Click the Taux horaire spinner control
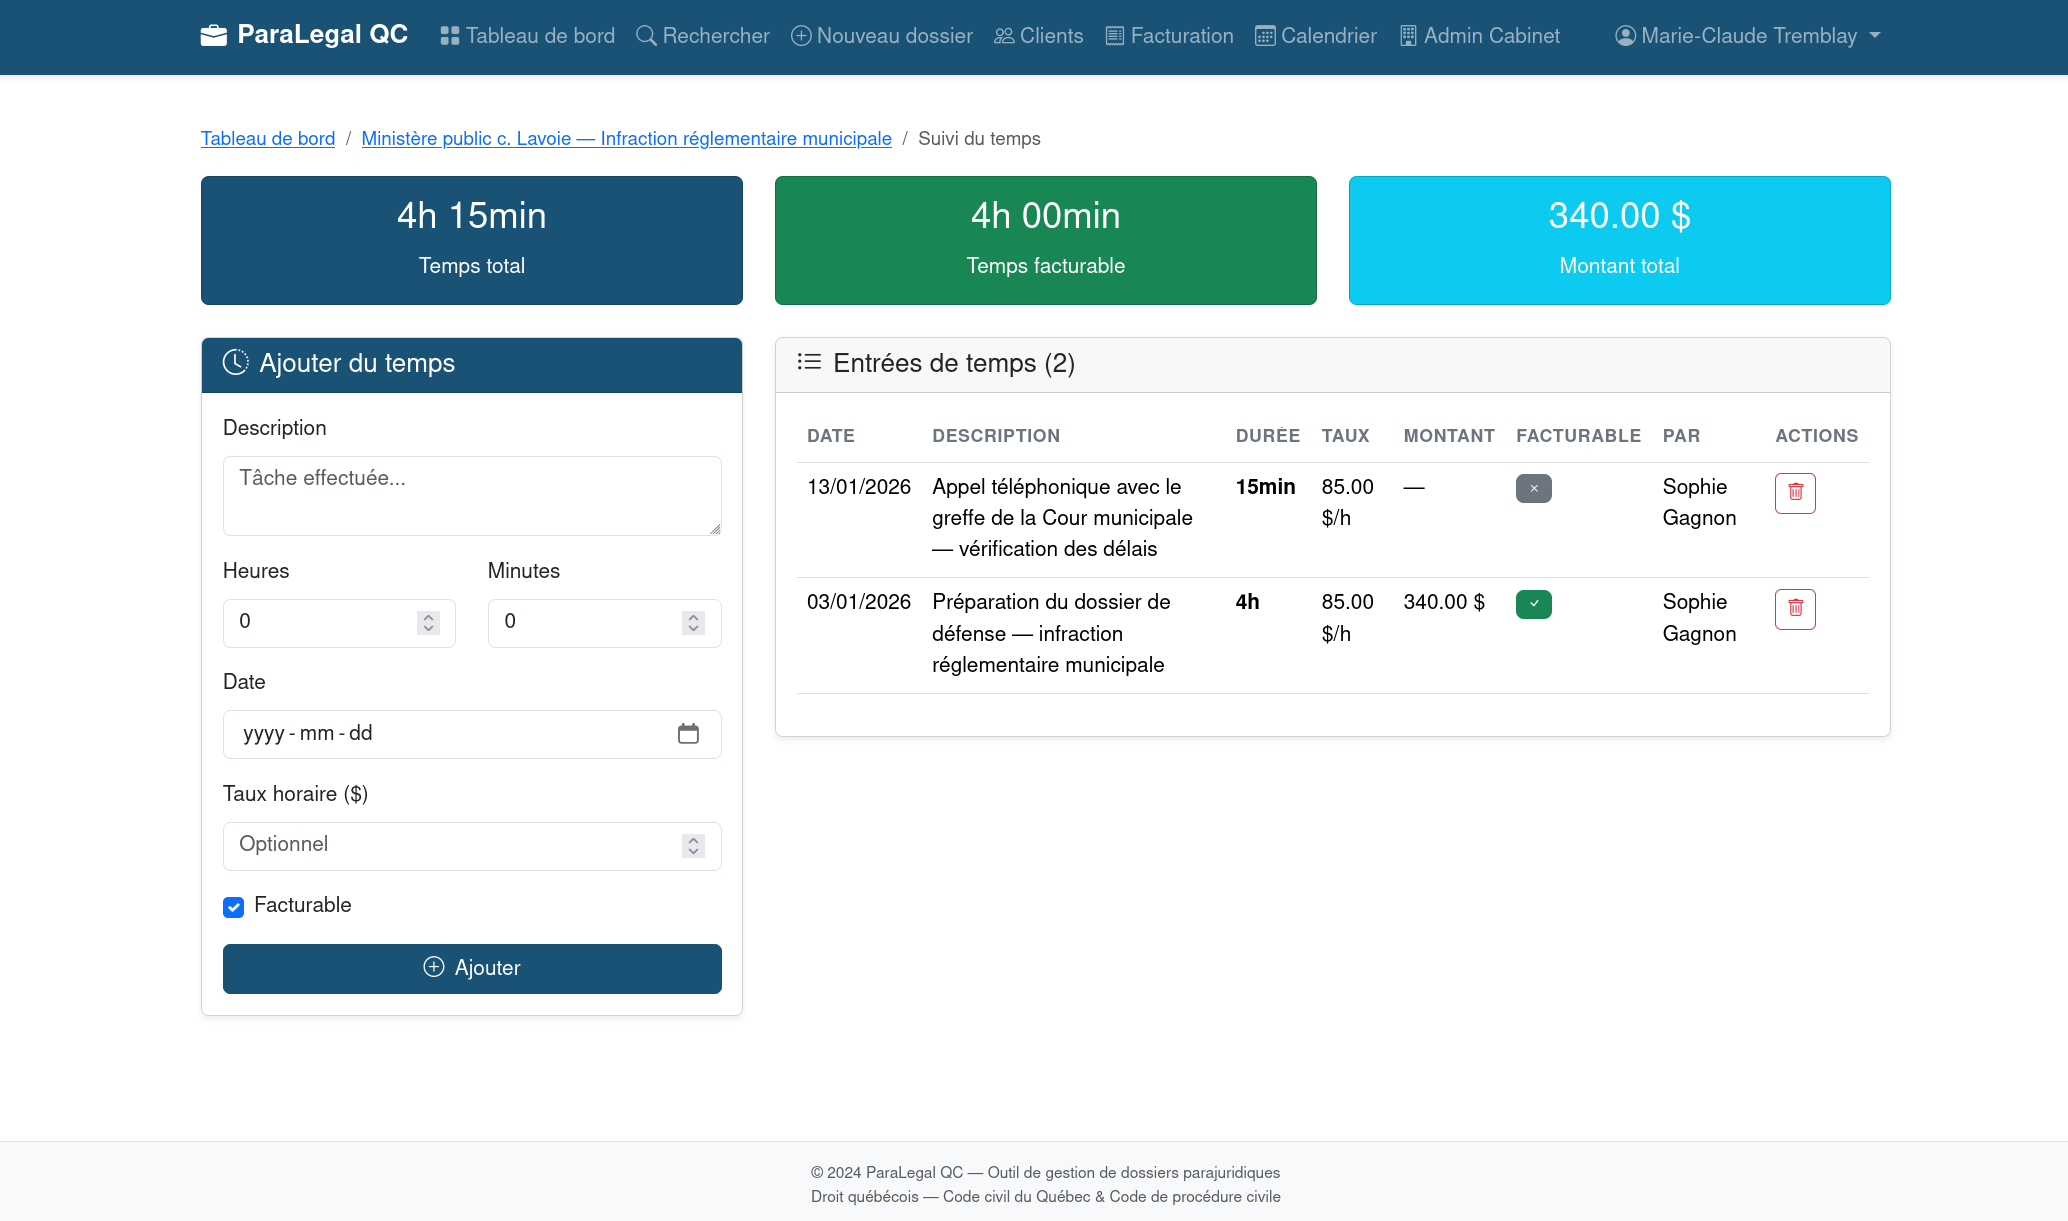This screenshot has height=1221, width=2068. 693,846
